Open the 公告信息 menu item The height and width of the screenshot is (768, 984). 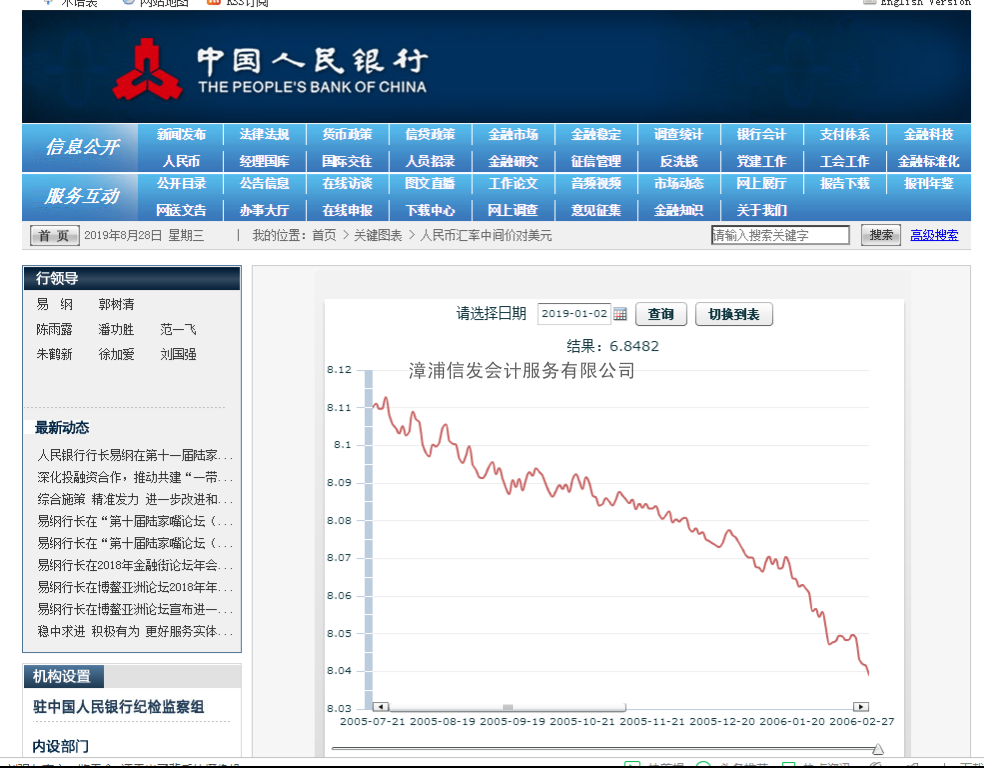pyautogui.click(x=264, y=183)
